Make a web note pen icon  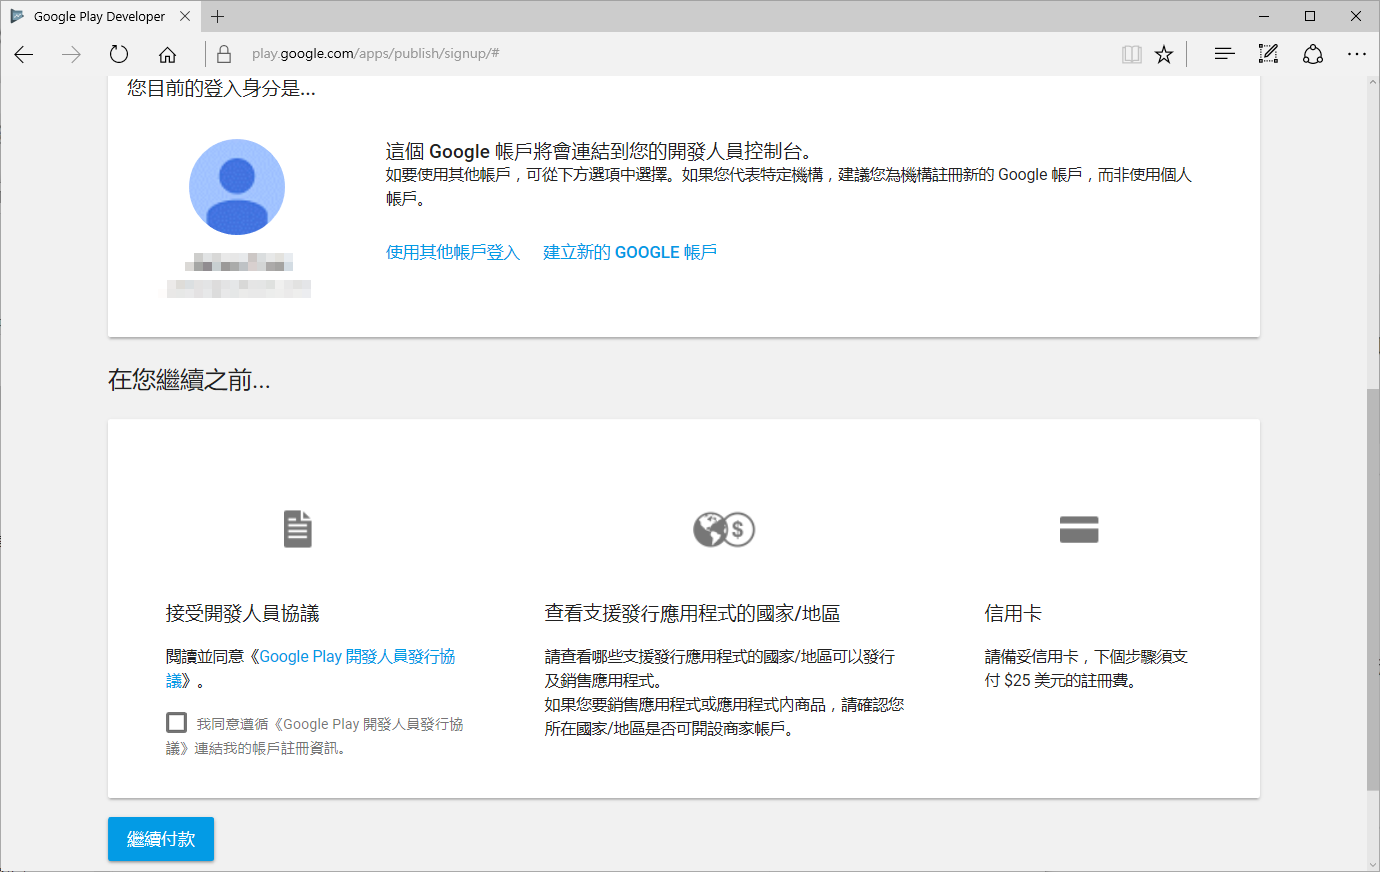[x=1268, y=54]
